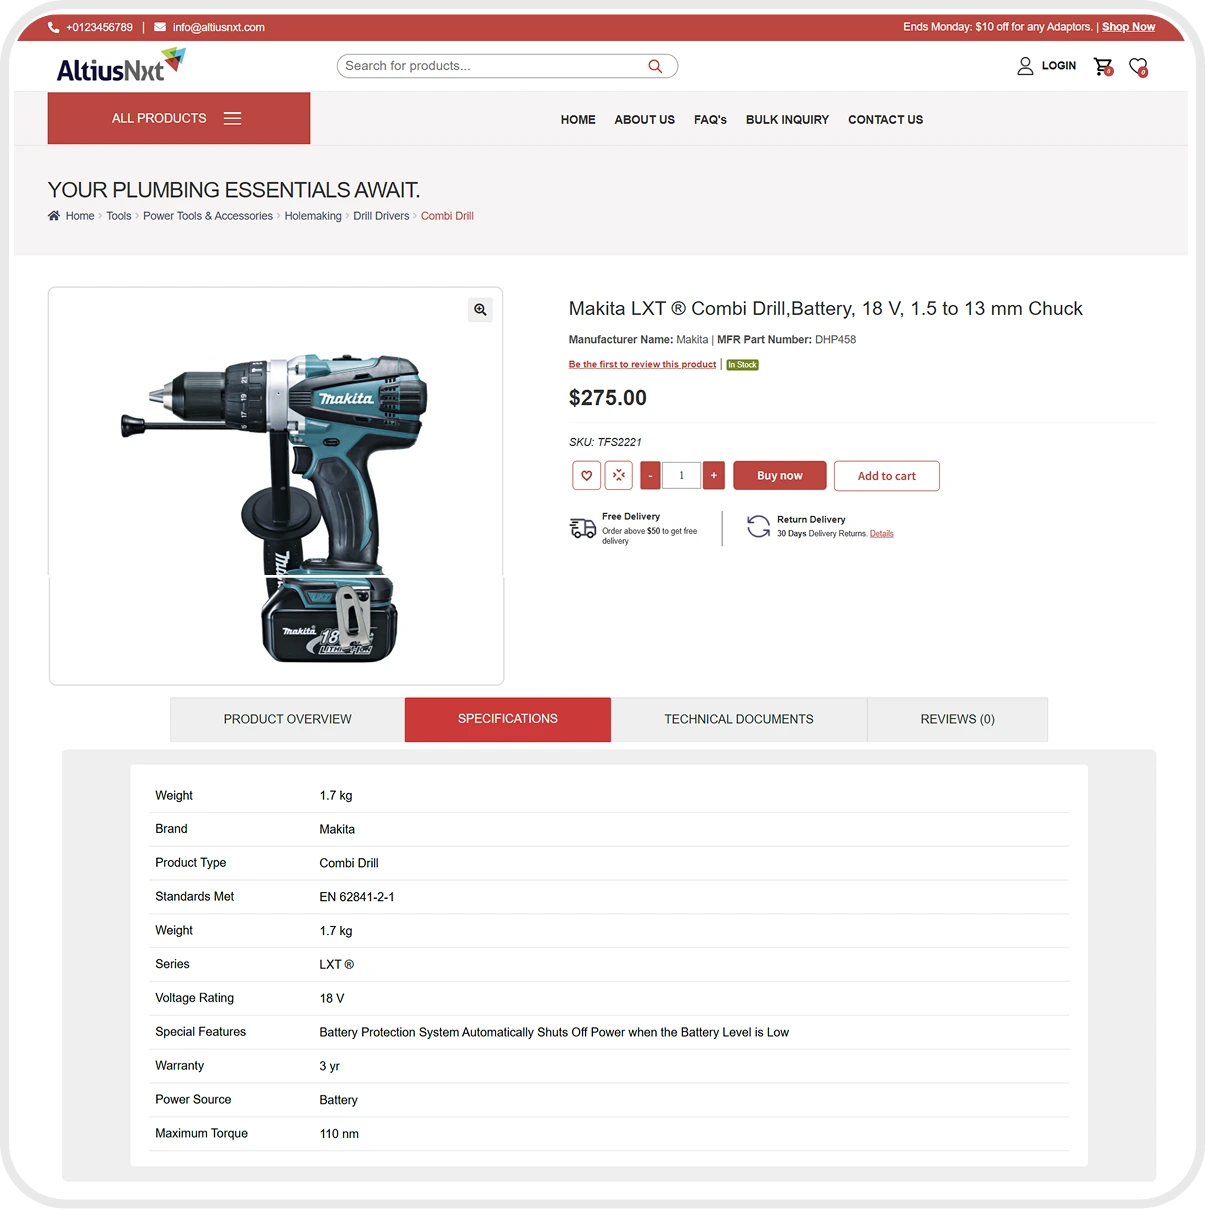Open the REVIEWS (0) tab

click(958, 719)
